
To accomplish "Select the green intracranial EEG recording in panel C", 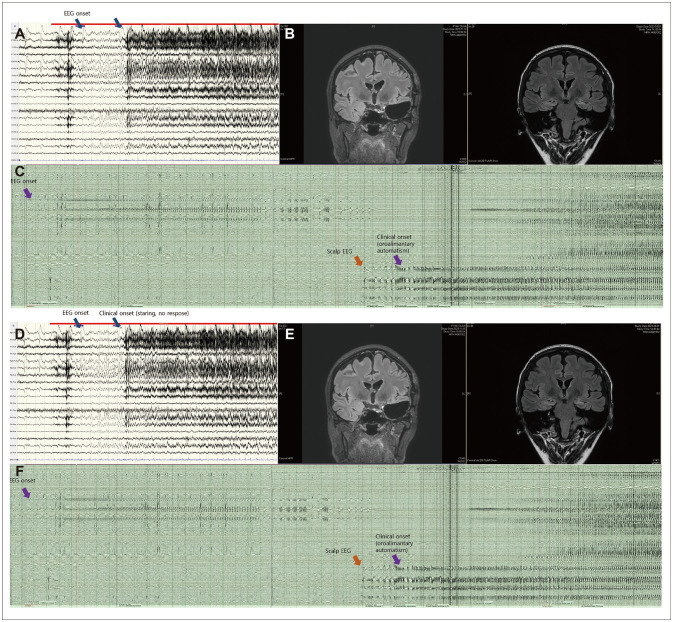I will [337, 236].
